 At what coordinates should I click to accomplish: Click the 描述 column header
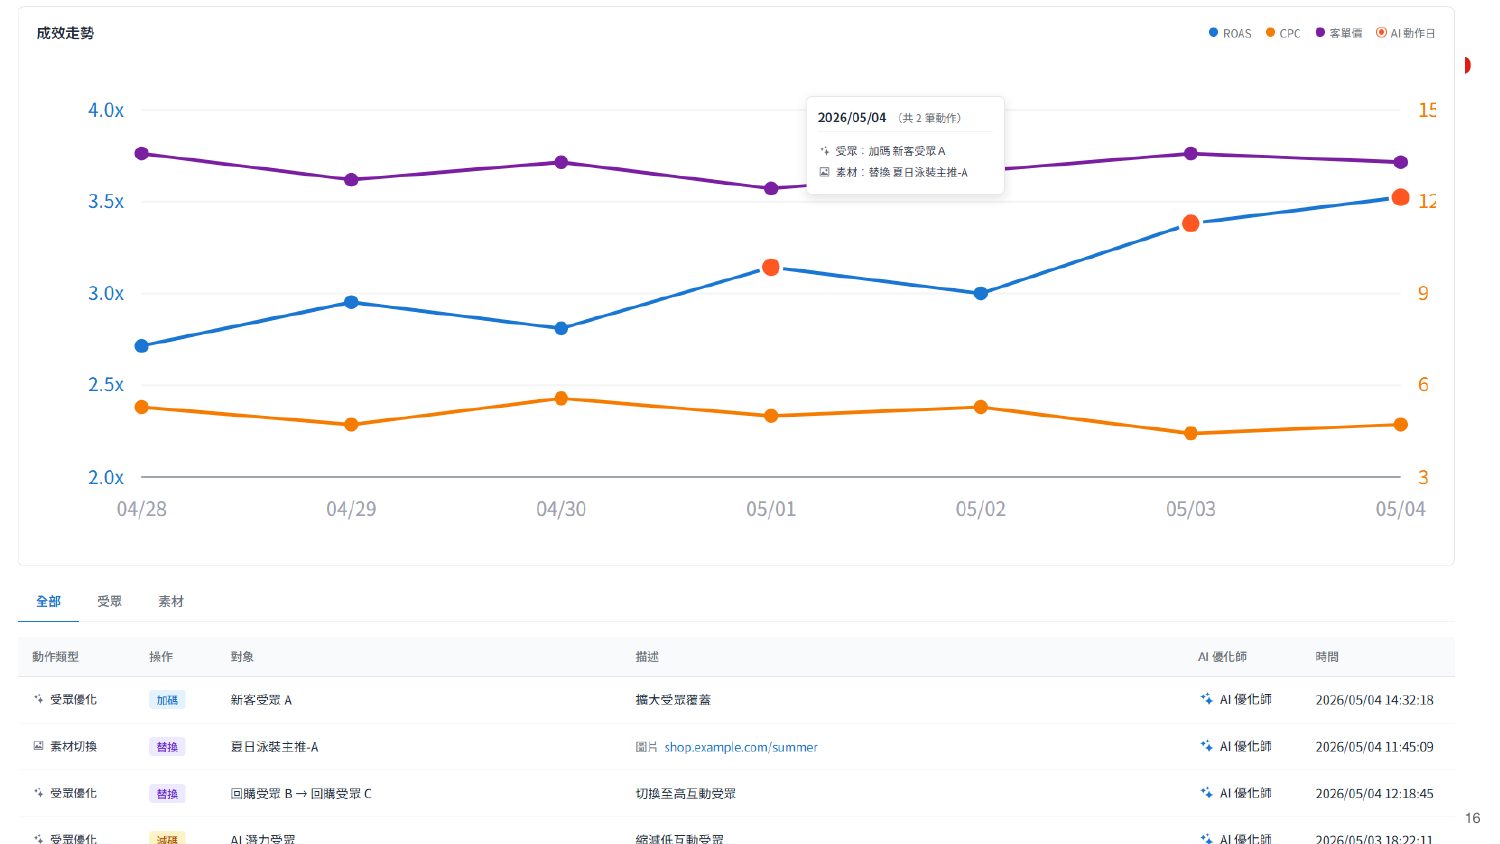(x=647, y=657)
